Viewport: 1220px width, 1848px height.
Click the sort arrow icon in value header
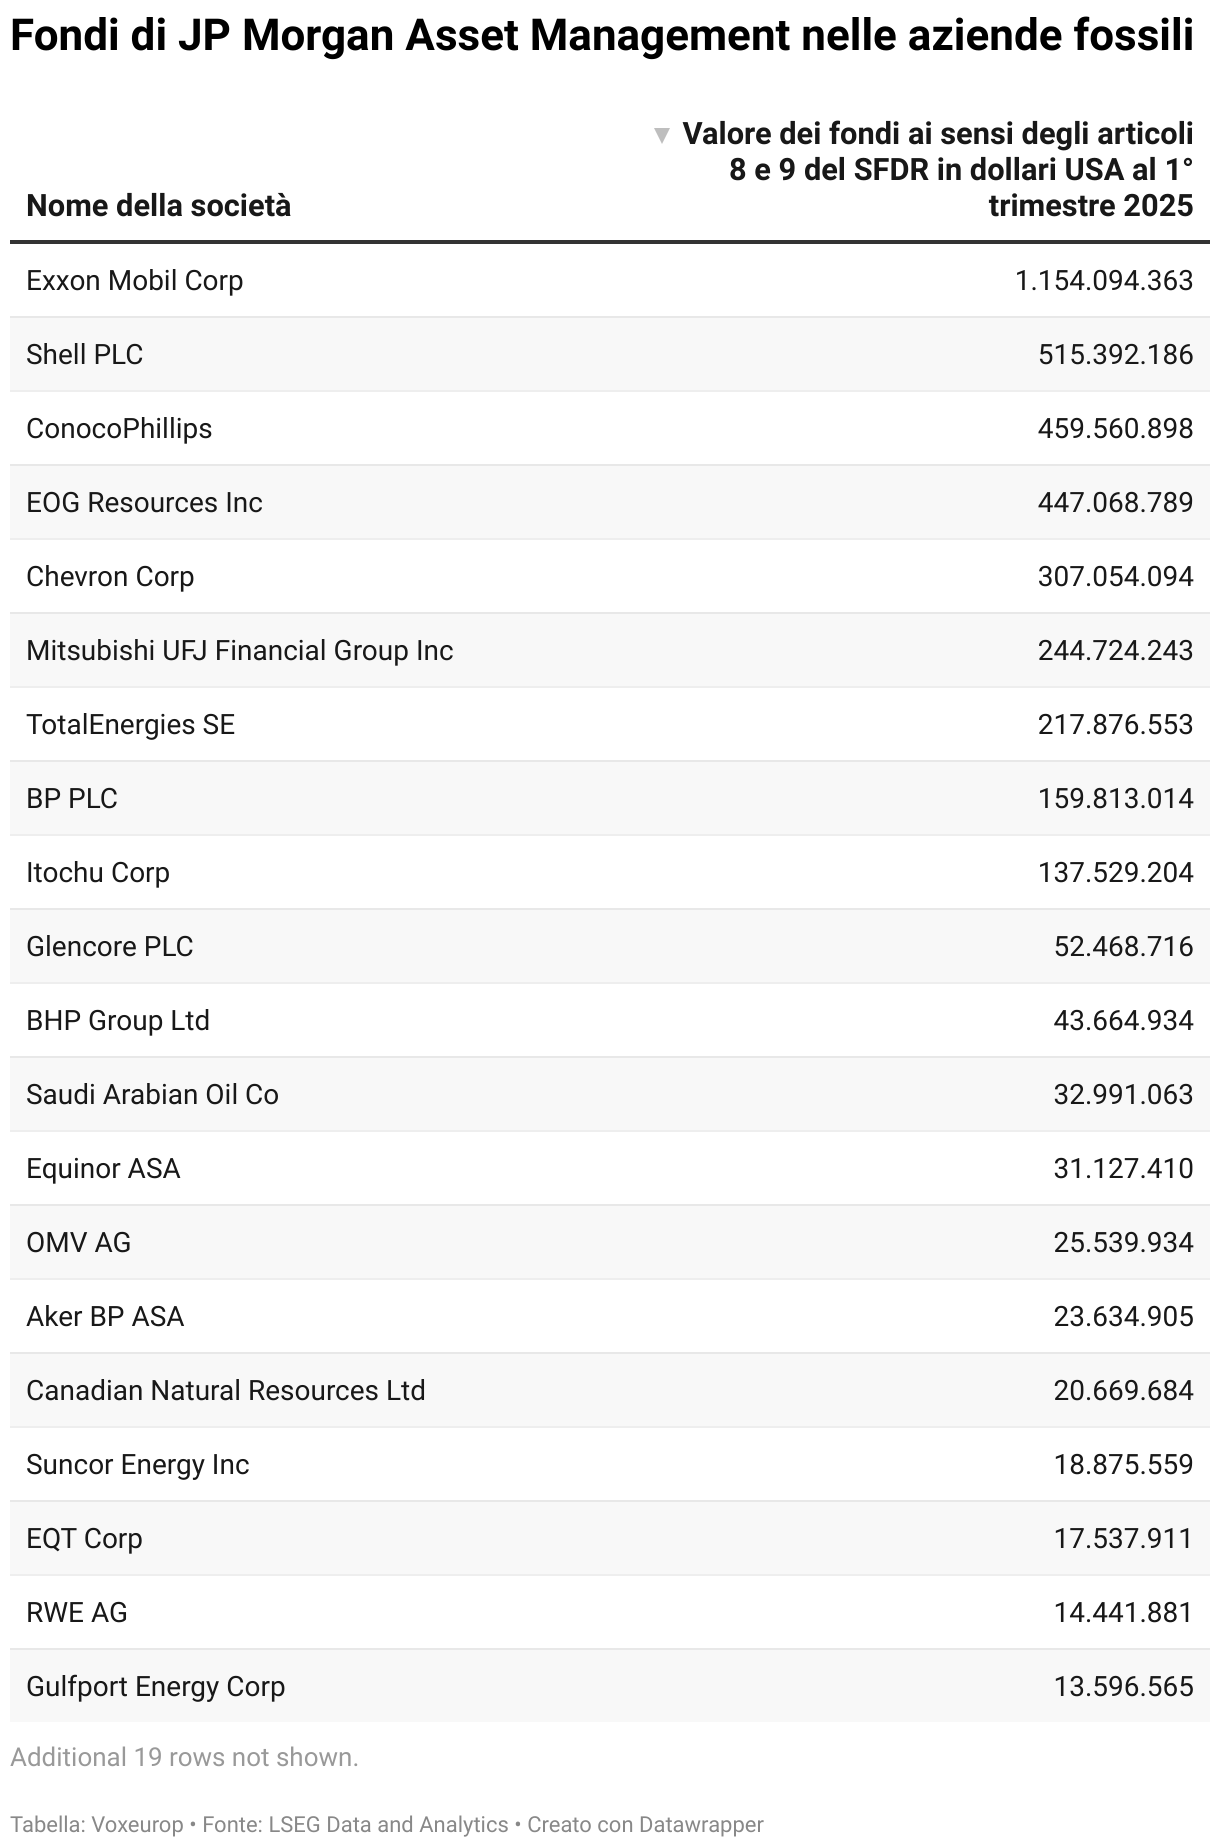pyautogui.click(x=661, y=135)
